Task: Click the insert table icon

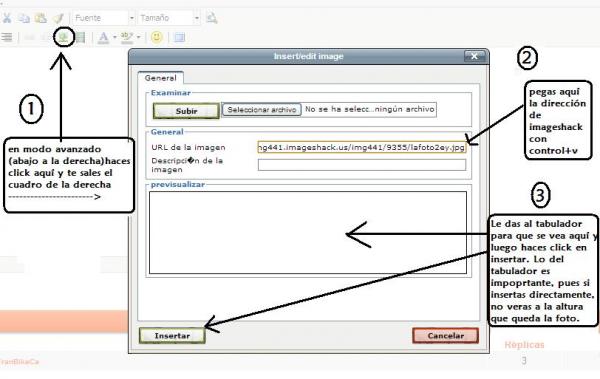Action: tap(80, 37)
